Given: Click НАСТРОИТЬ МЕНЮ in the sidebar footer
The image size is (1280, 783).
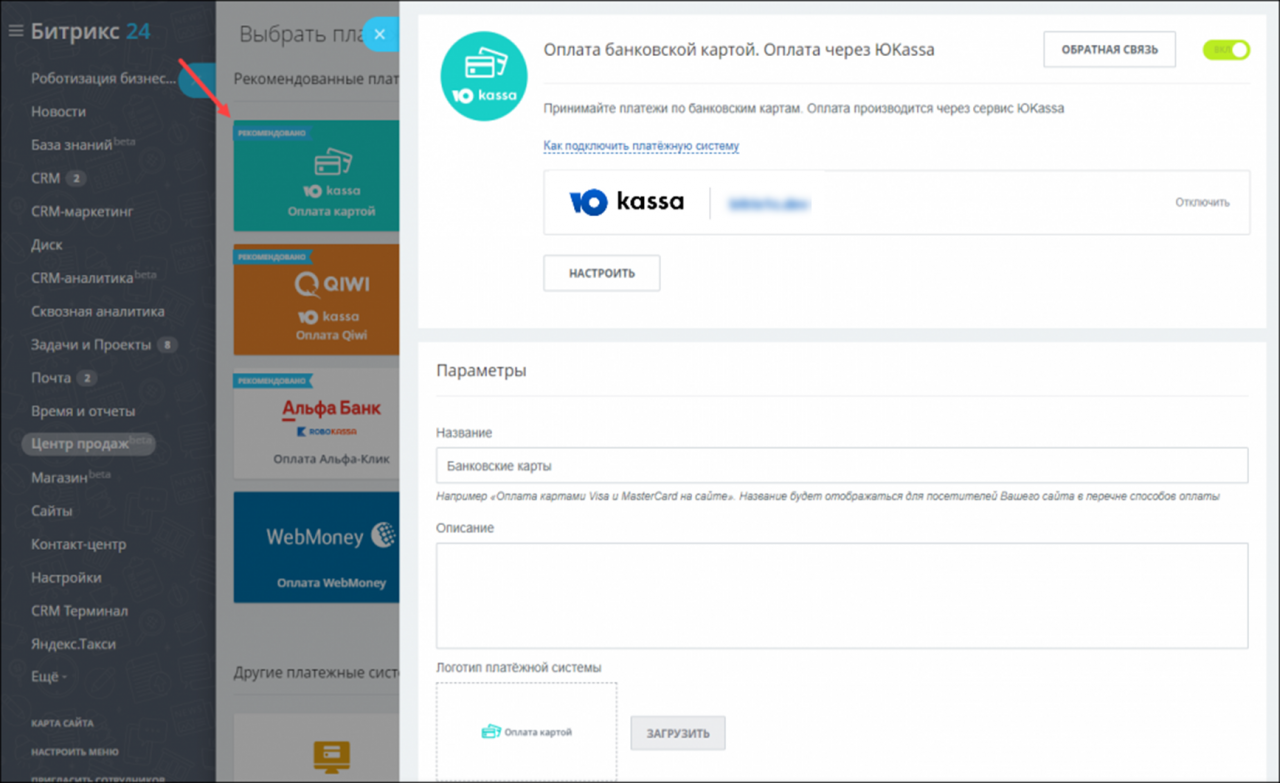Looking at the screenshot, I should pos(74,752).
